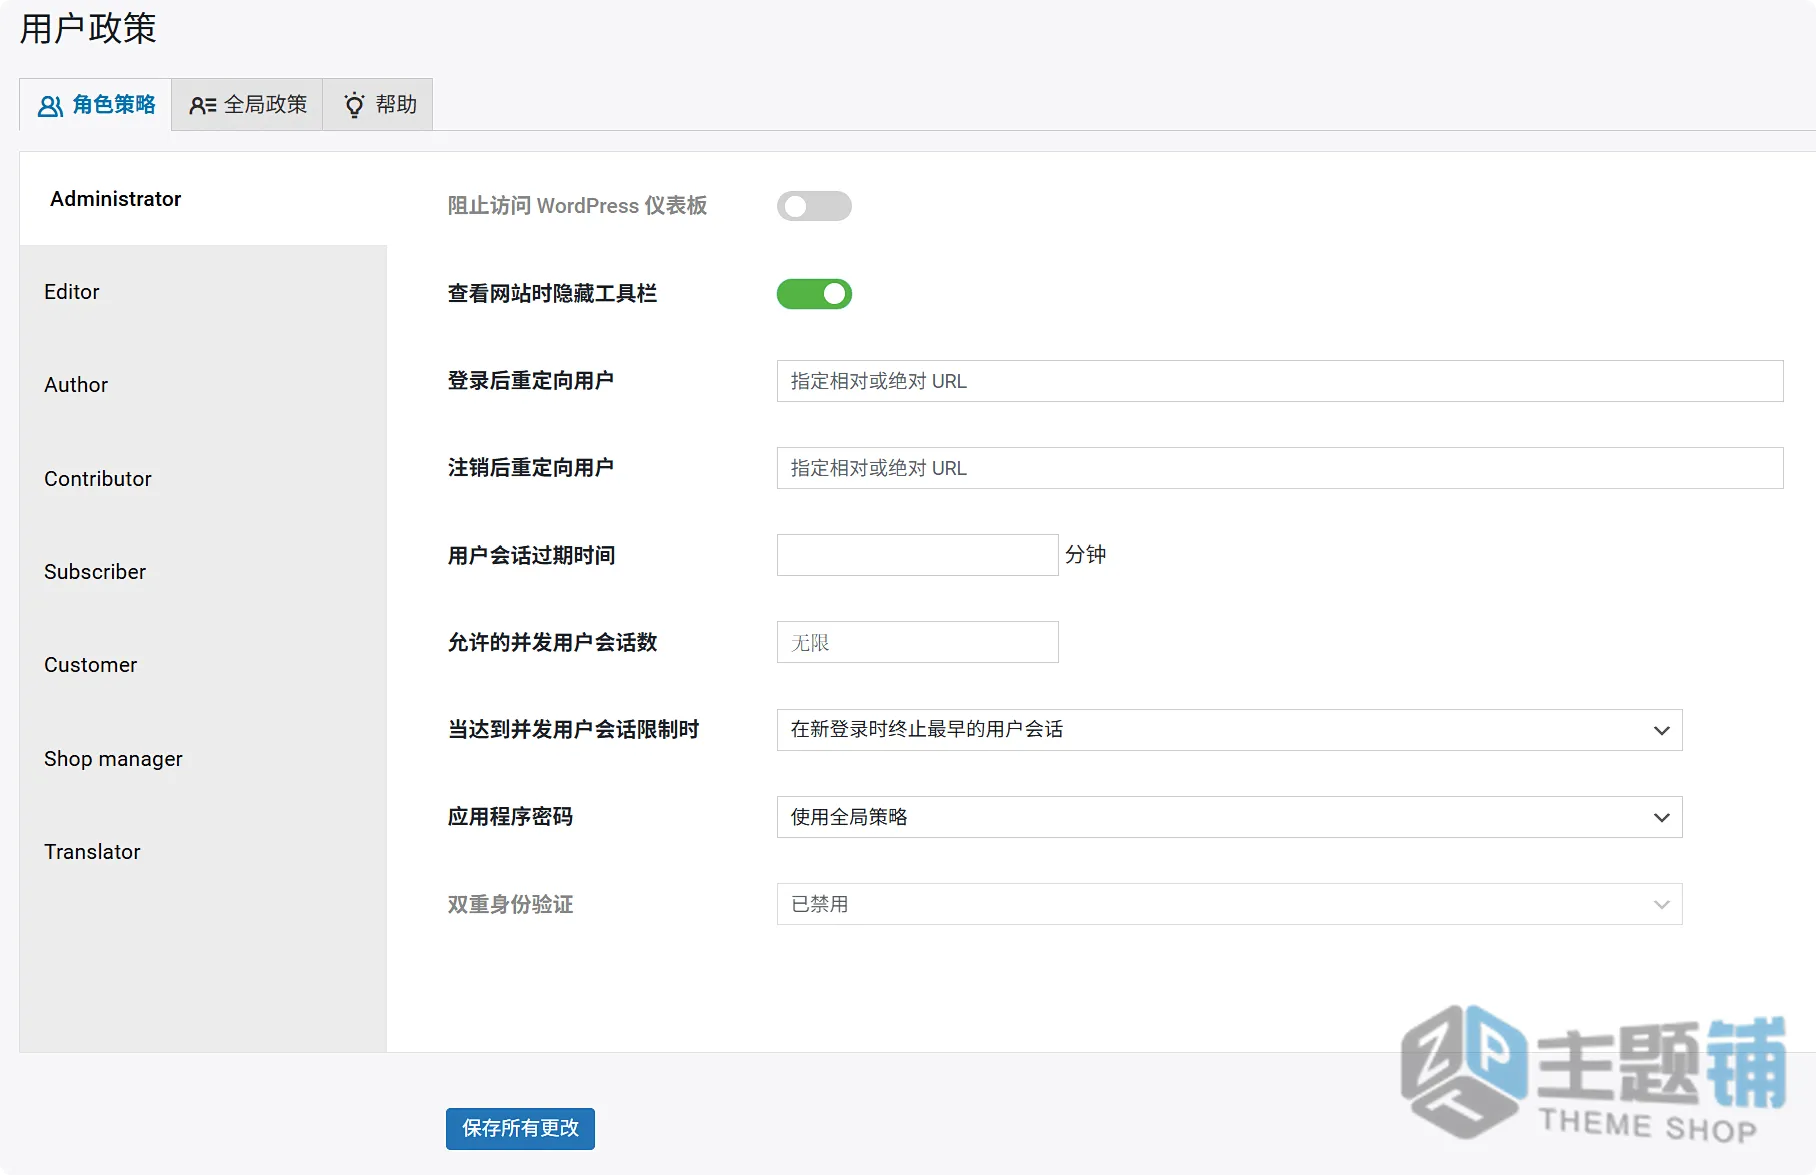Toggle 阻止访问 WordPress 仪表板 switch
The height and width of the screenshot is (1175, 1816).
[x=814, y=206]
